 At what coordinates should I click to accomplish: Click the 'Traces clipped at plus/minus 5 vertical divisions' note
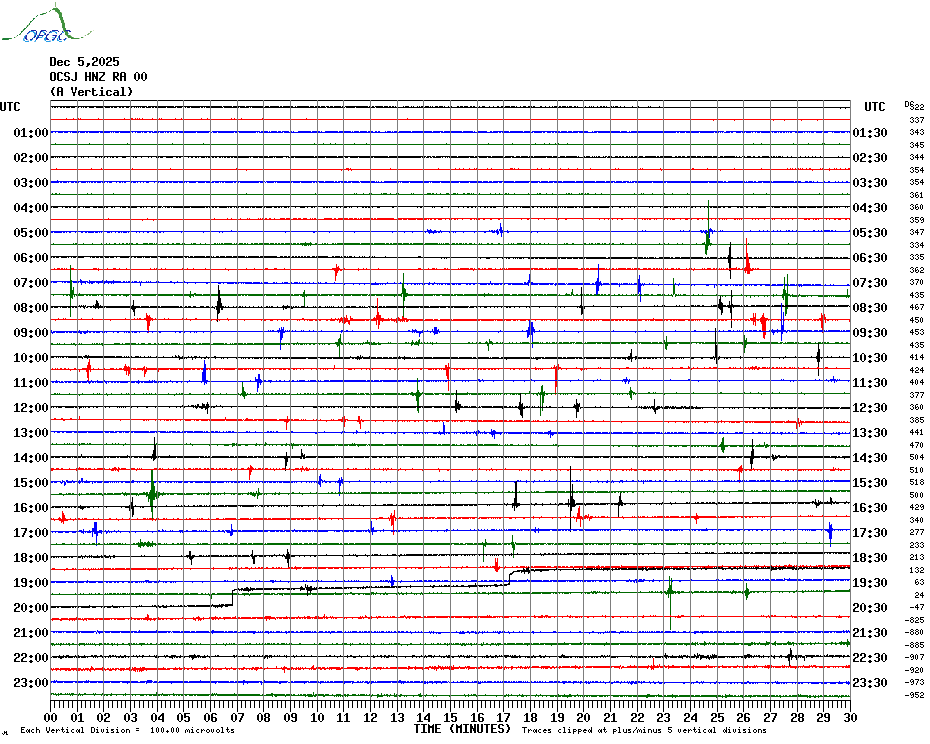click(x=644, y=730)
